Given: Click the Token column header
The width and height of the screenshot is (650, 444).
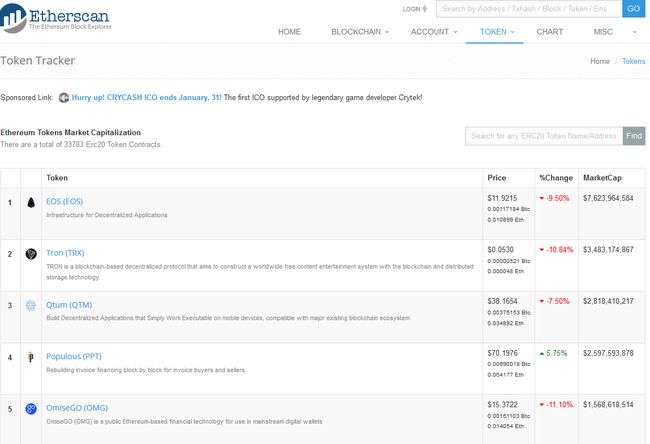Looking at the screenshot, I should [57, 178].
